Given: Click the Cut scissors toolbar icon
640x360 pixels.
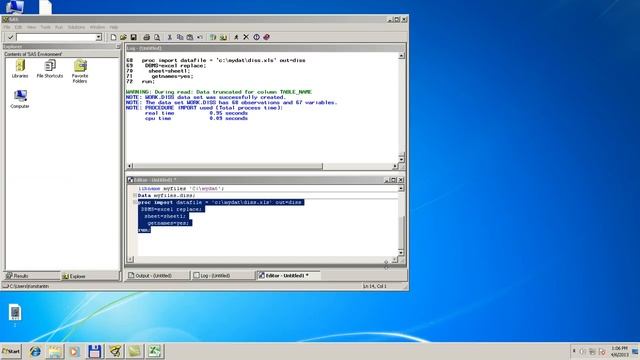Looking at the screenshot, I should [x=170, y=37].
